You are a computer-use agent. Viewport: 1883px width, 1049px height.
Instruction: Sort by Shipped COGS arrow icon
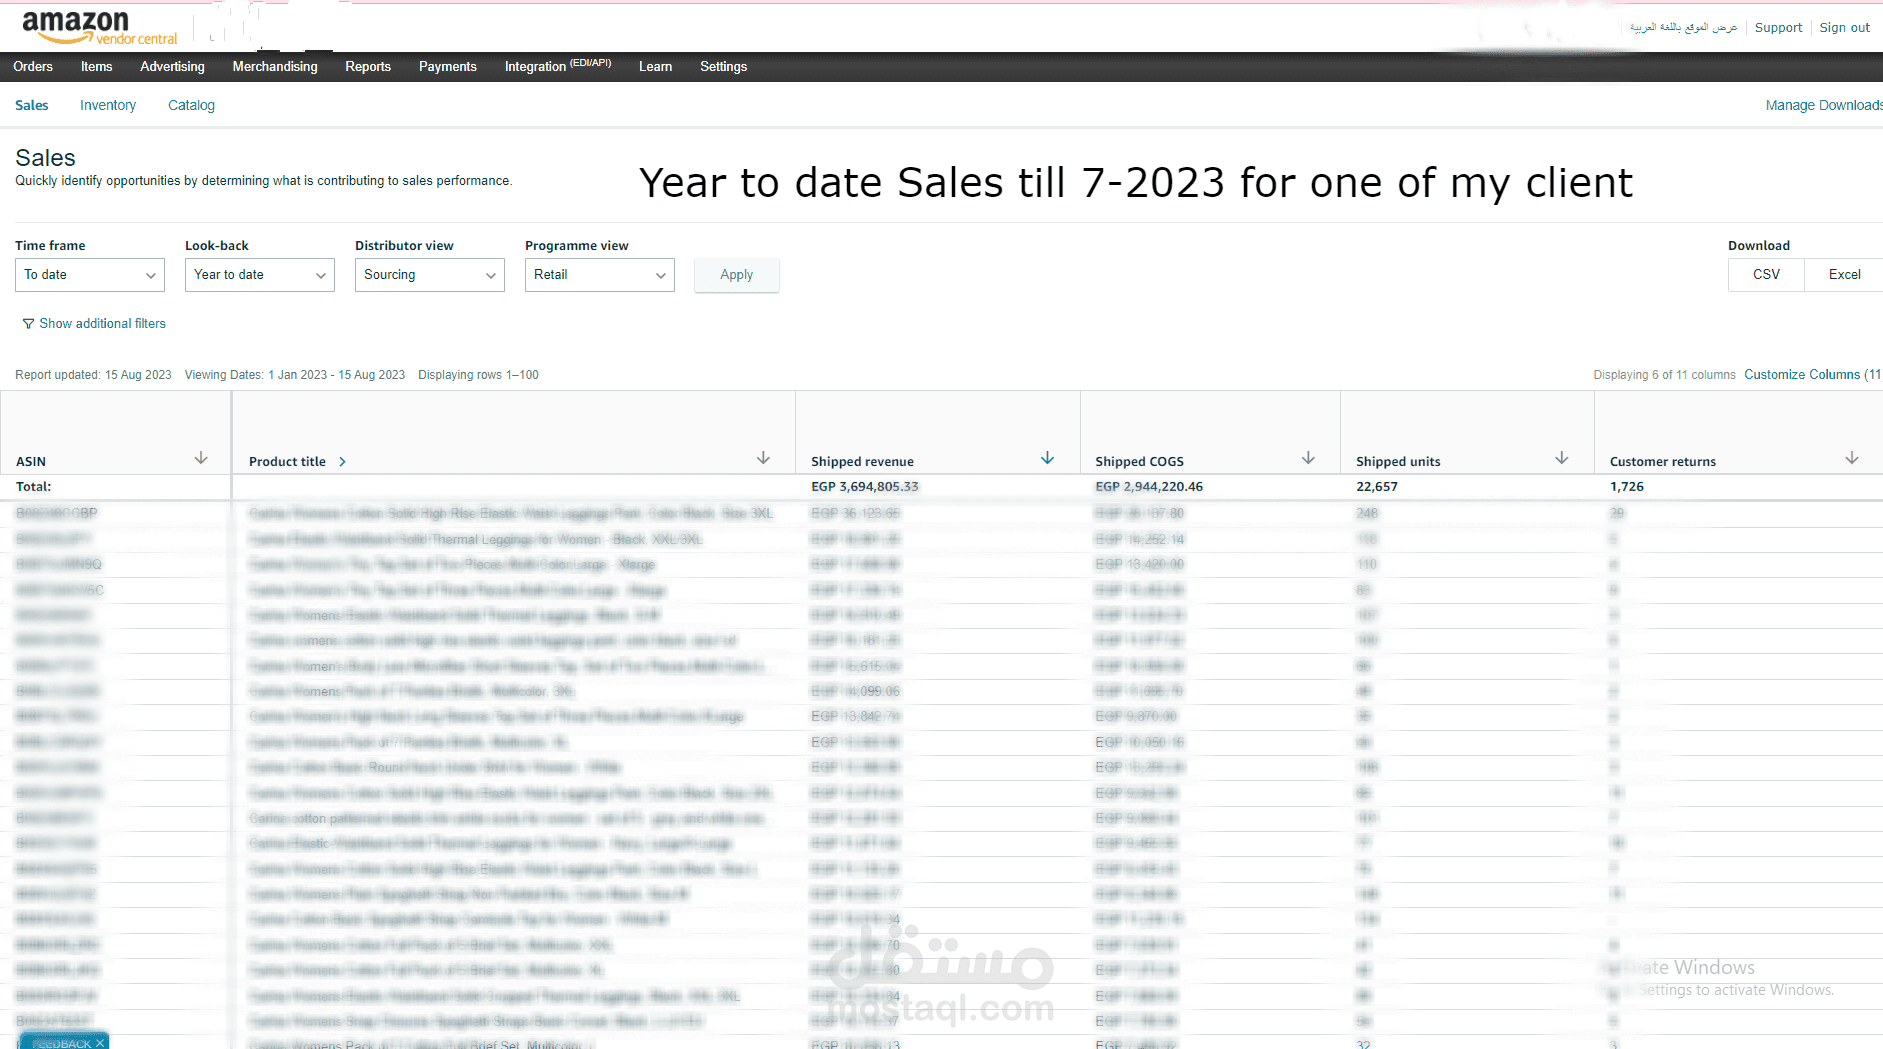coord(1308,458)
